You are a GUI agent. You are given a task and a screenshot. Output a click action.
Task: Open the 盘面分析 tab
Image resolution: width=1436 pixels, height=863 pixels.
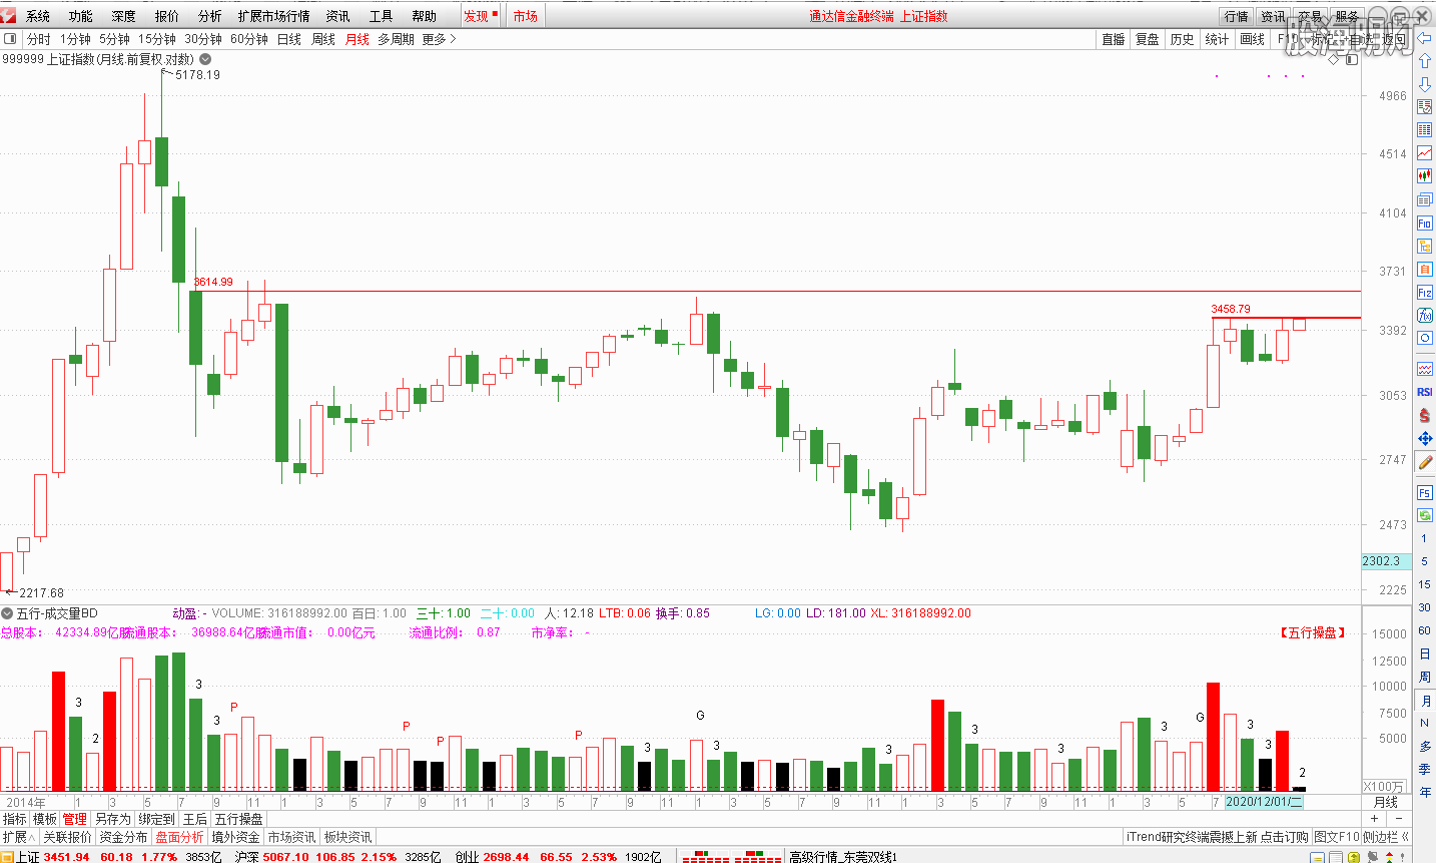click(179, 837)
